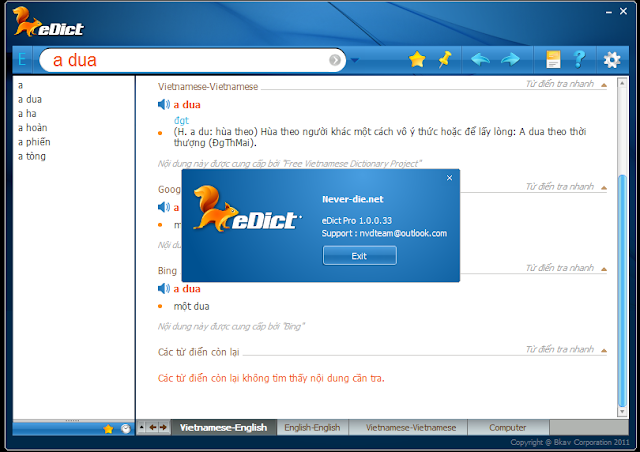640x452 pixels.
Task: Click 'Từ điển tra nhanh' in Vietnamese-Vietnamese section
Action: [560, 84]
